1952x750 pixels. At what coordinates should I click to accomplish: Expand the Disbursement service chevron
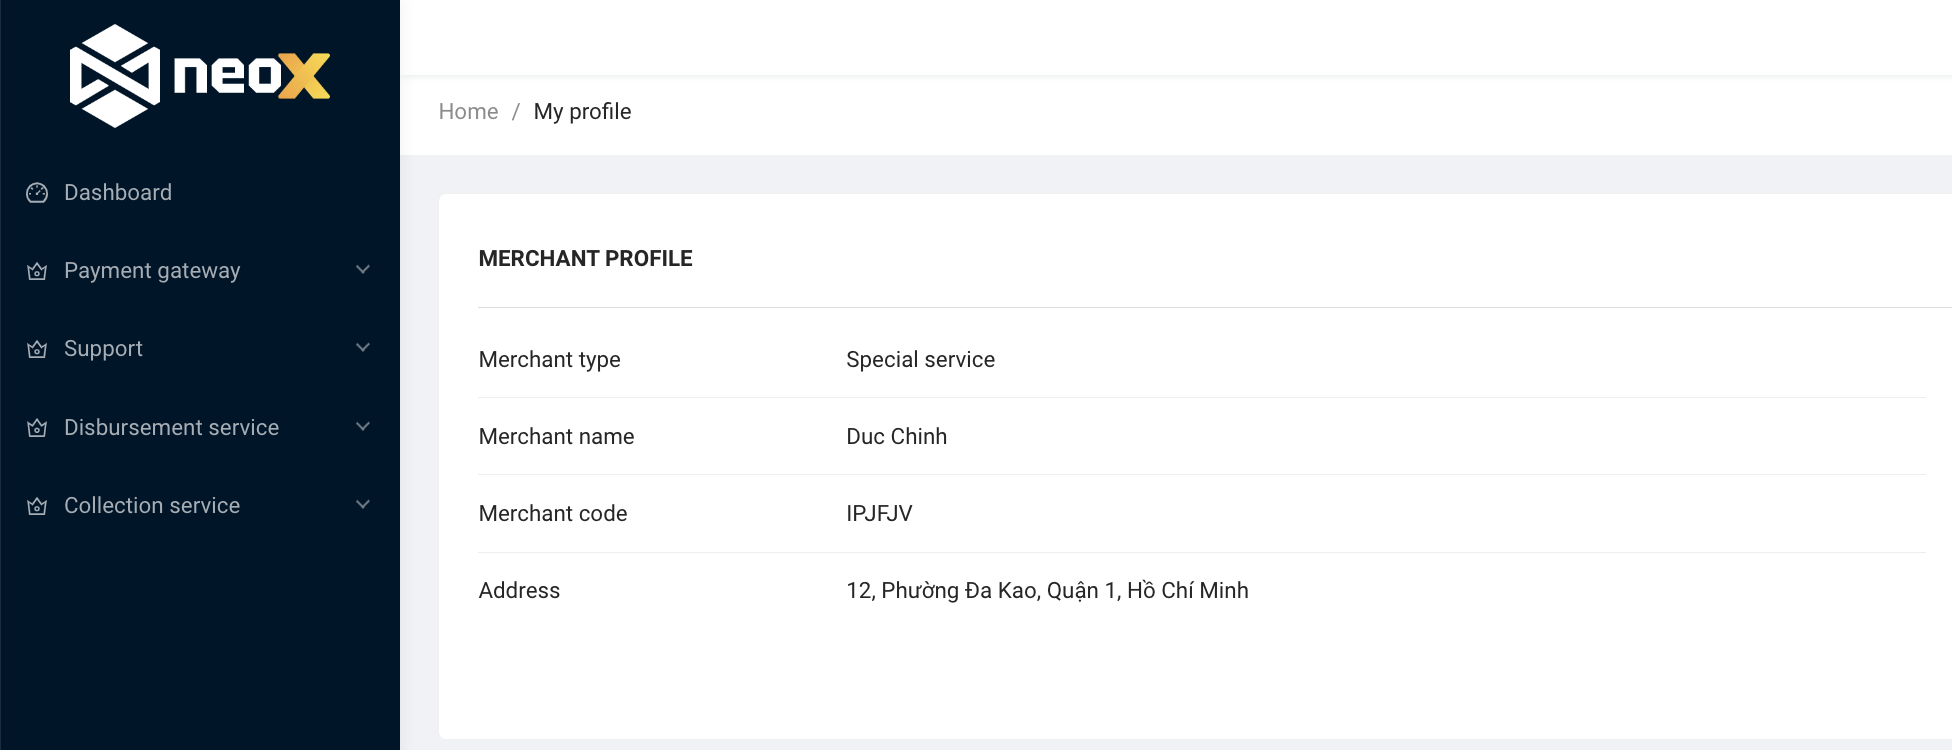(363, 427)
